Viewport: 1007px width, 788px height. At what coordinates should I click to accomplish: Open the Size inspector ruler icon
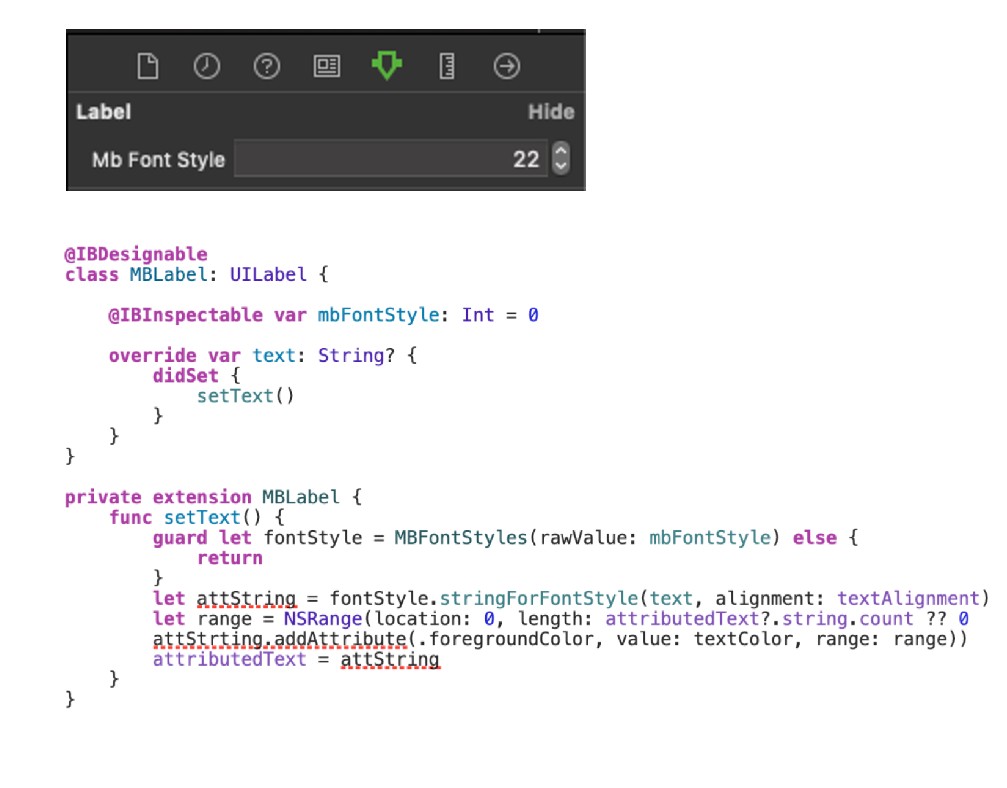pos(447,67)
